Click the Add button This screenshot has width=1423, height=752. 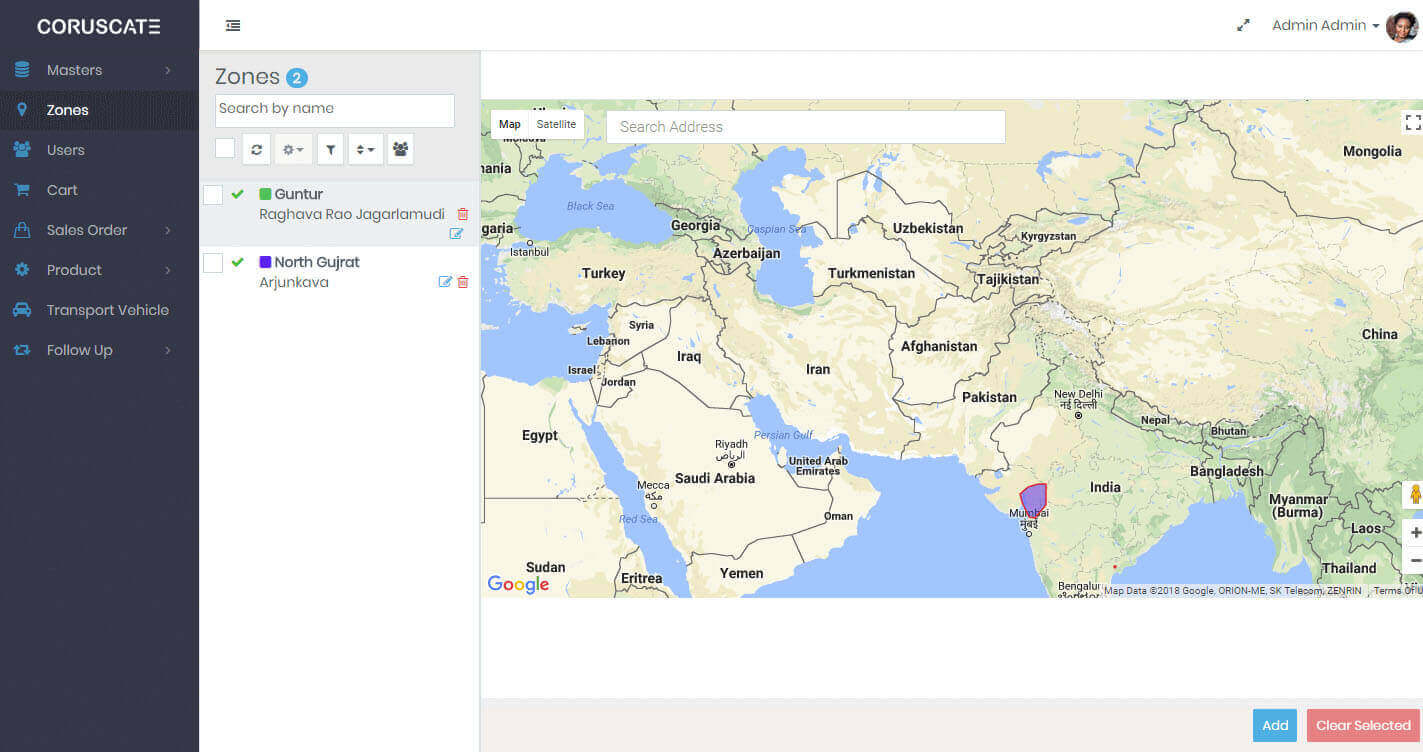click(x=1274, y=725)
